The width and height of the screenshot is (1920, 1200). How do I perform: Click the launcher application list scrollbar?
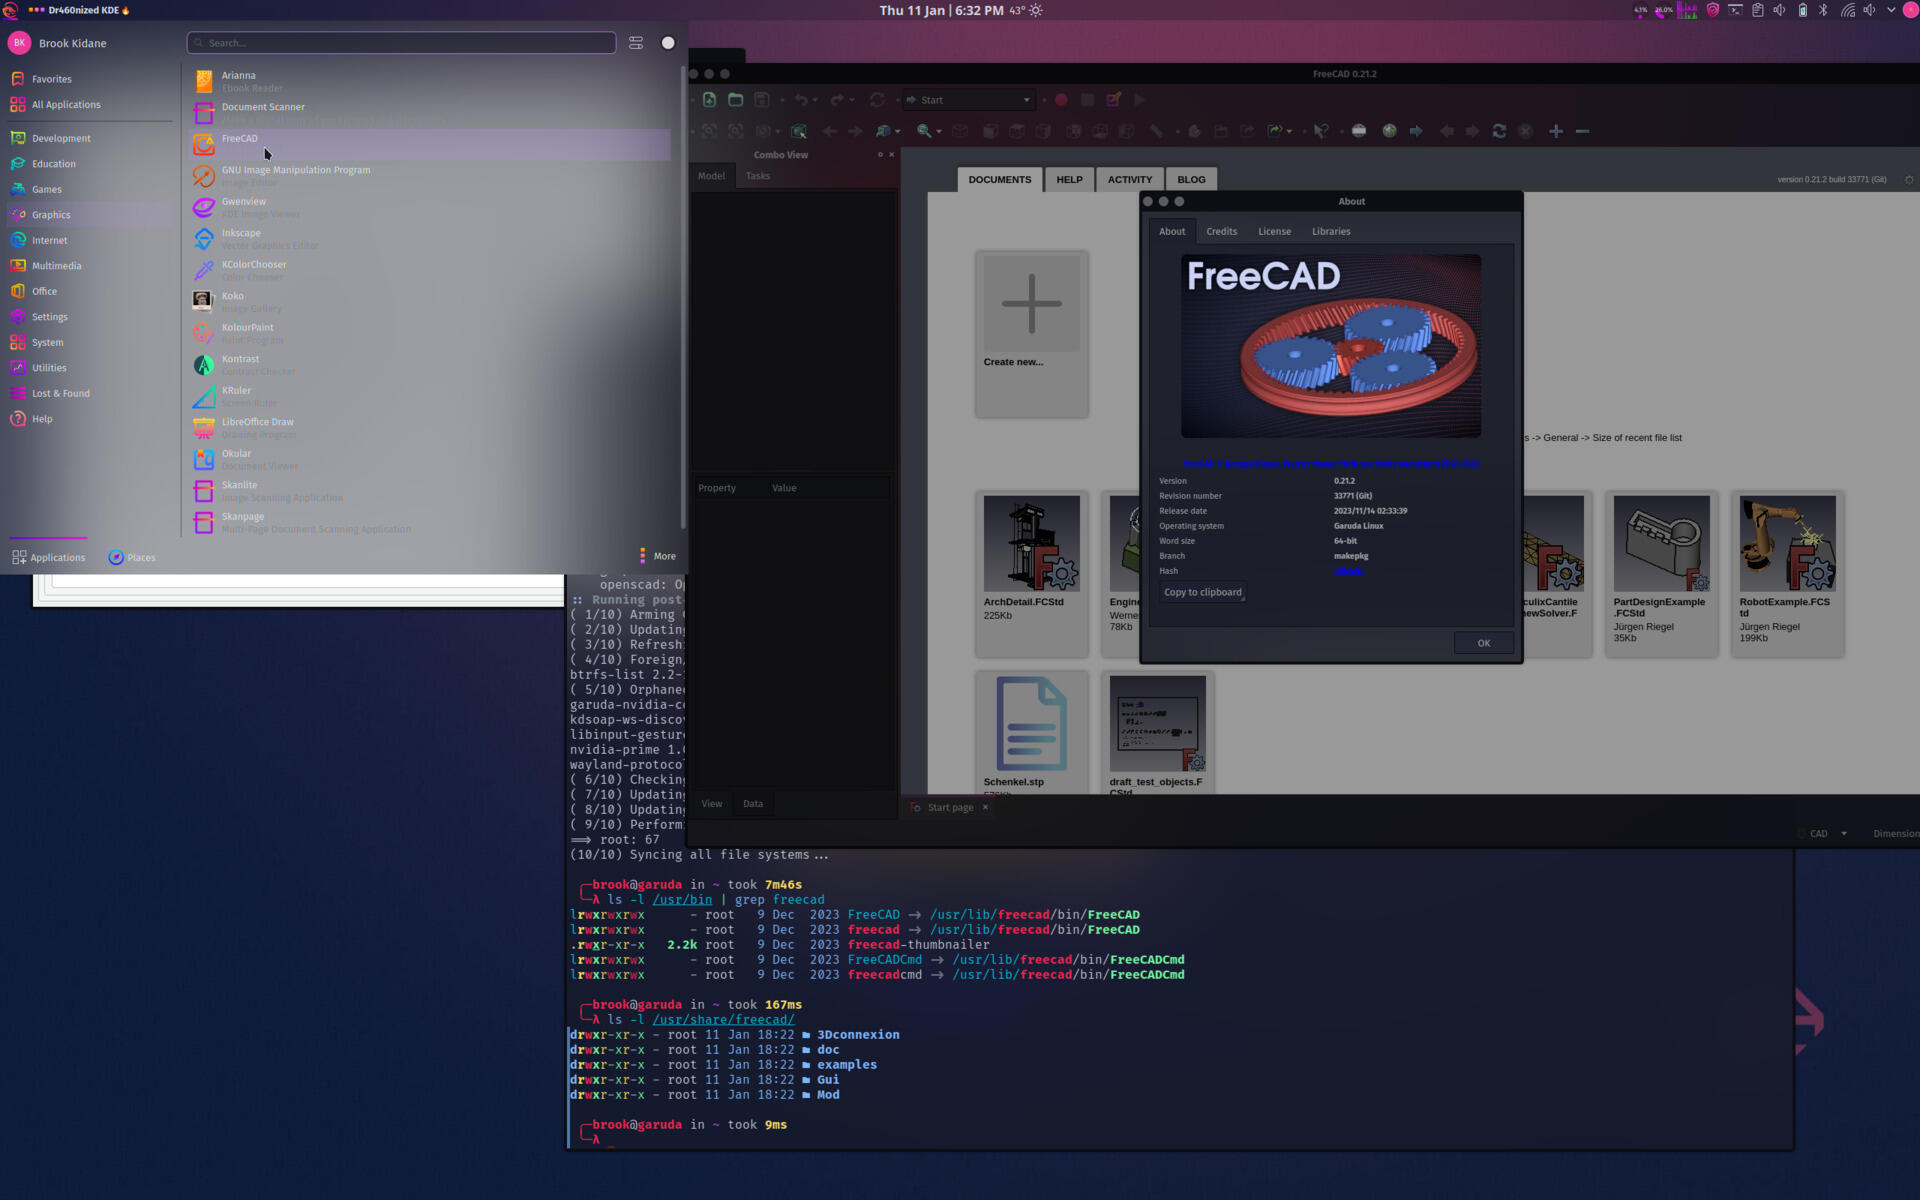(683, 297)
